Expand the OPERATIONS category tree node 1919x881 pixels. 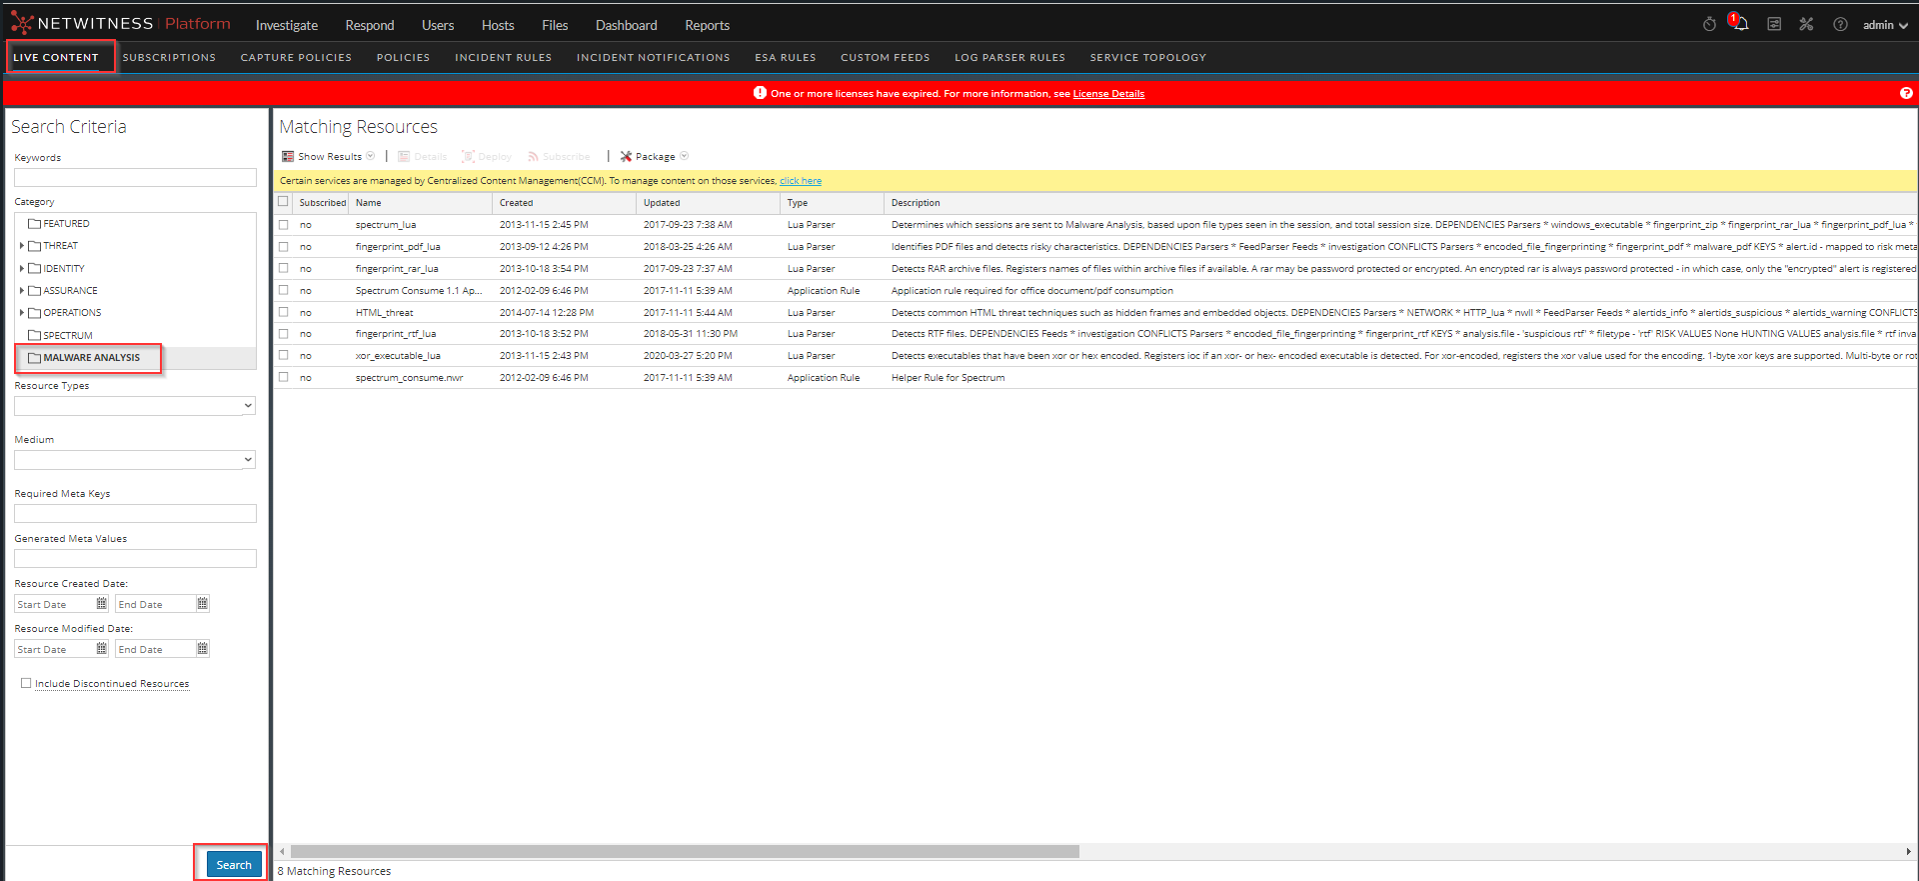click(21, 312)
